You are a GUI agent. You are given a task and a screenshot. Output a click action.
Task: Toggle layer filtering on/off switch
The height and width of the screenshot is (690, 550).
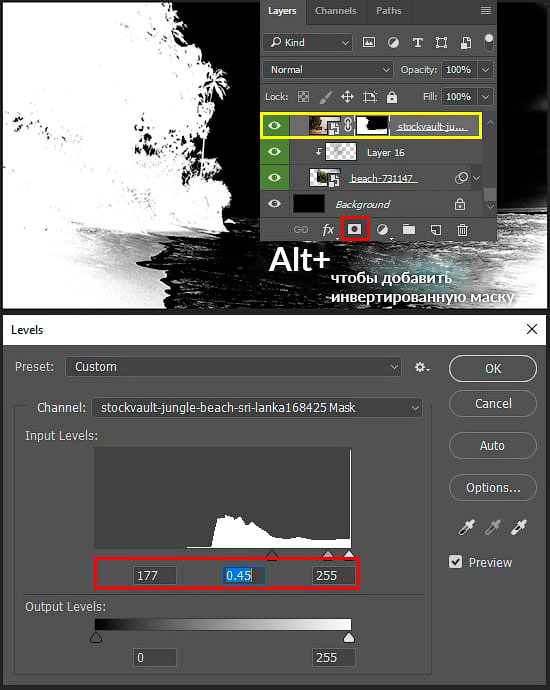tap(488, 42)
